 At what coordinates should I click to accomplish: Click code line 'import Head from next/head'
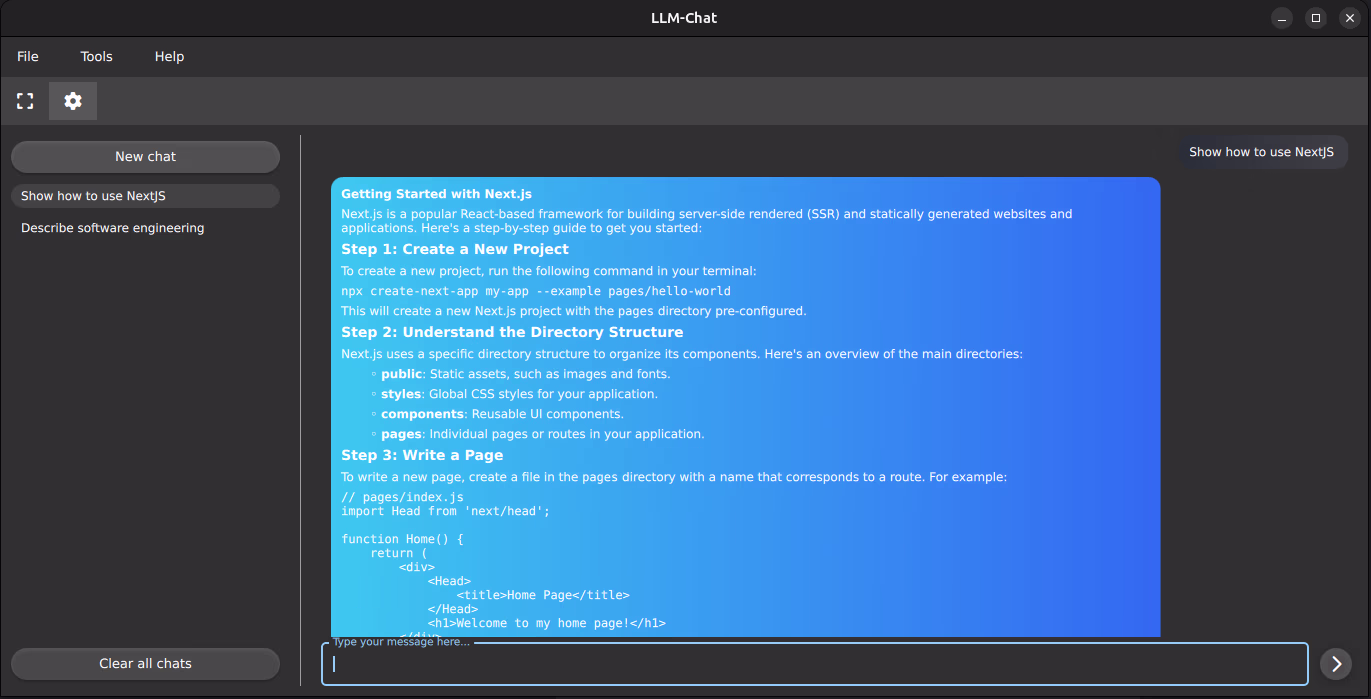(x=446, y=511)
